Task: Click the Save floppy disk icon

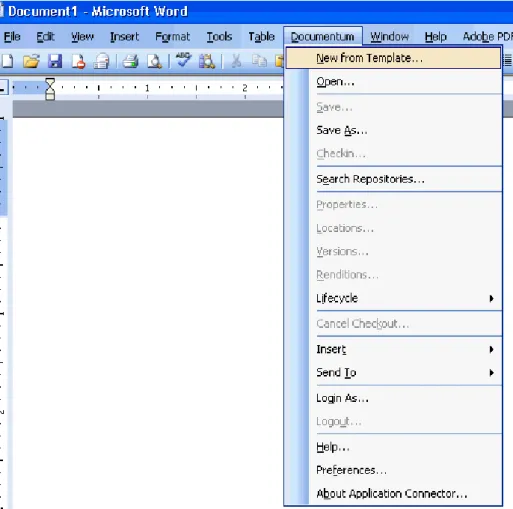Action: 55,61
